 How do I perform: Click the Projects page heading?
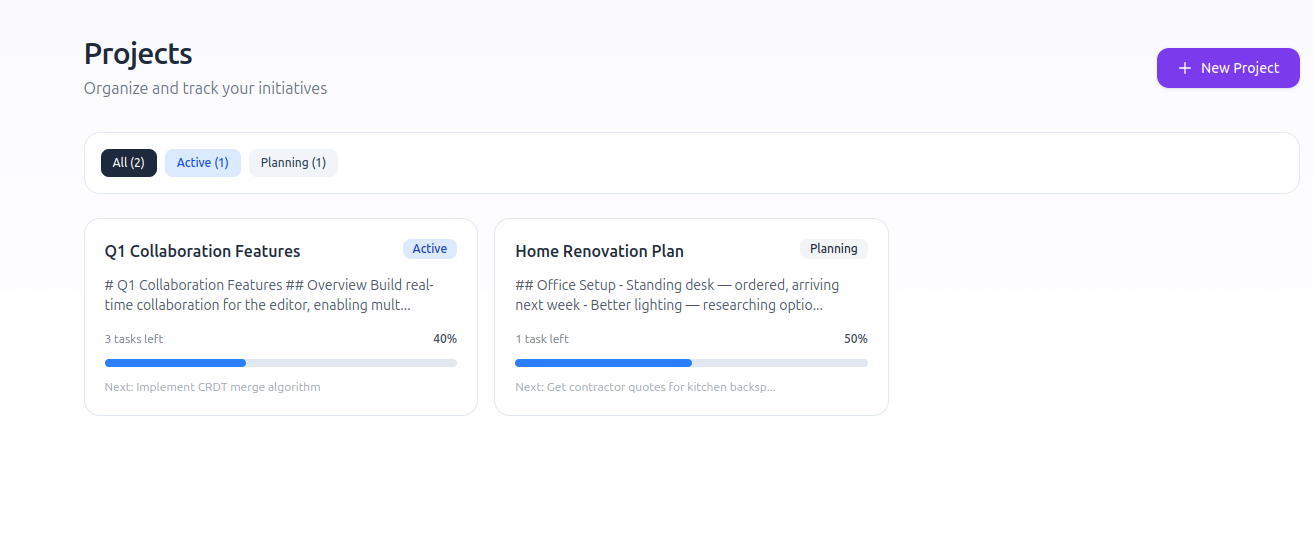coord(138,54)
